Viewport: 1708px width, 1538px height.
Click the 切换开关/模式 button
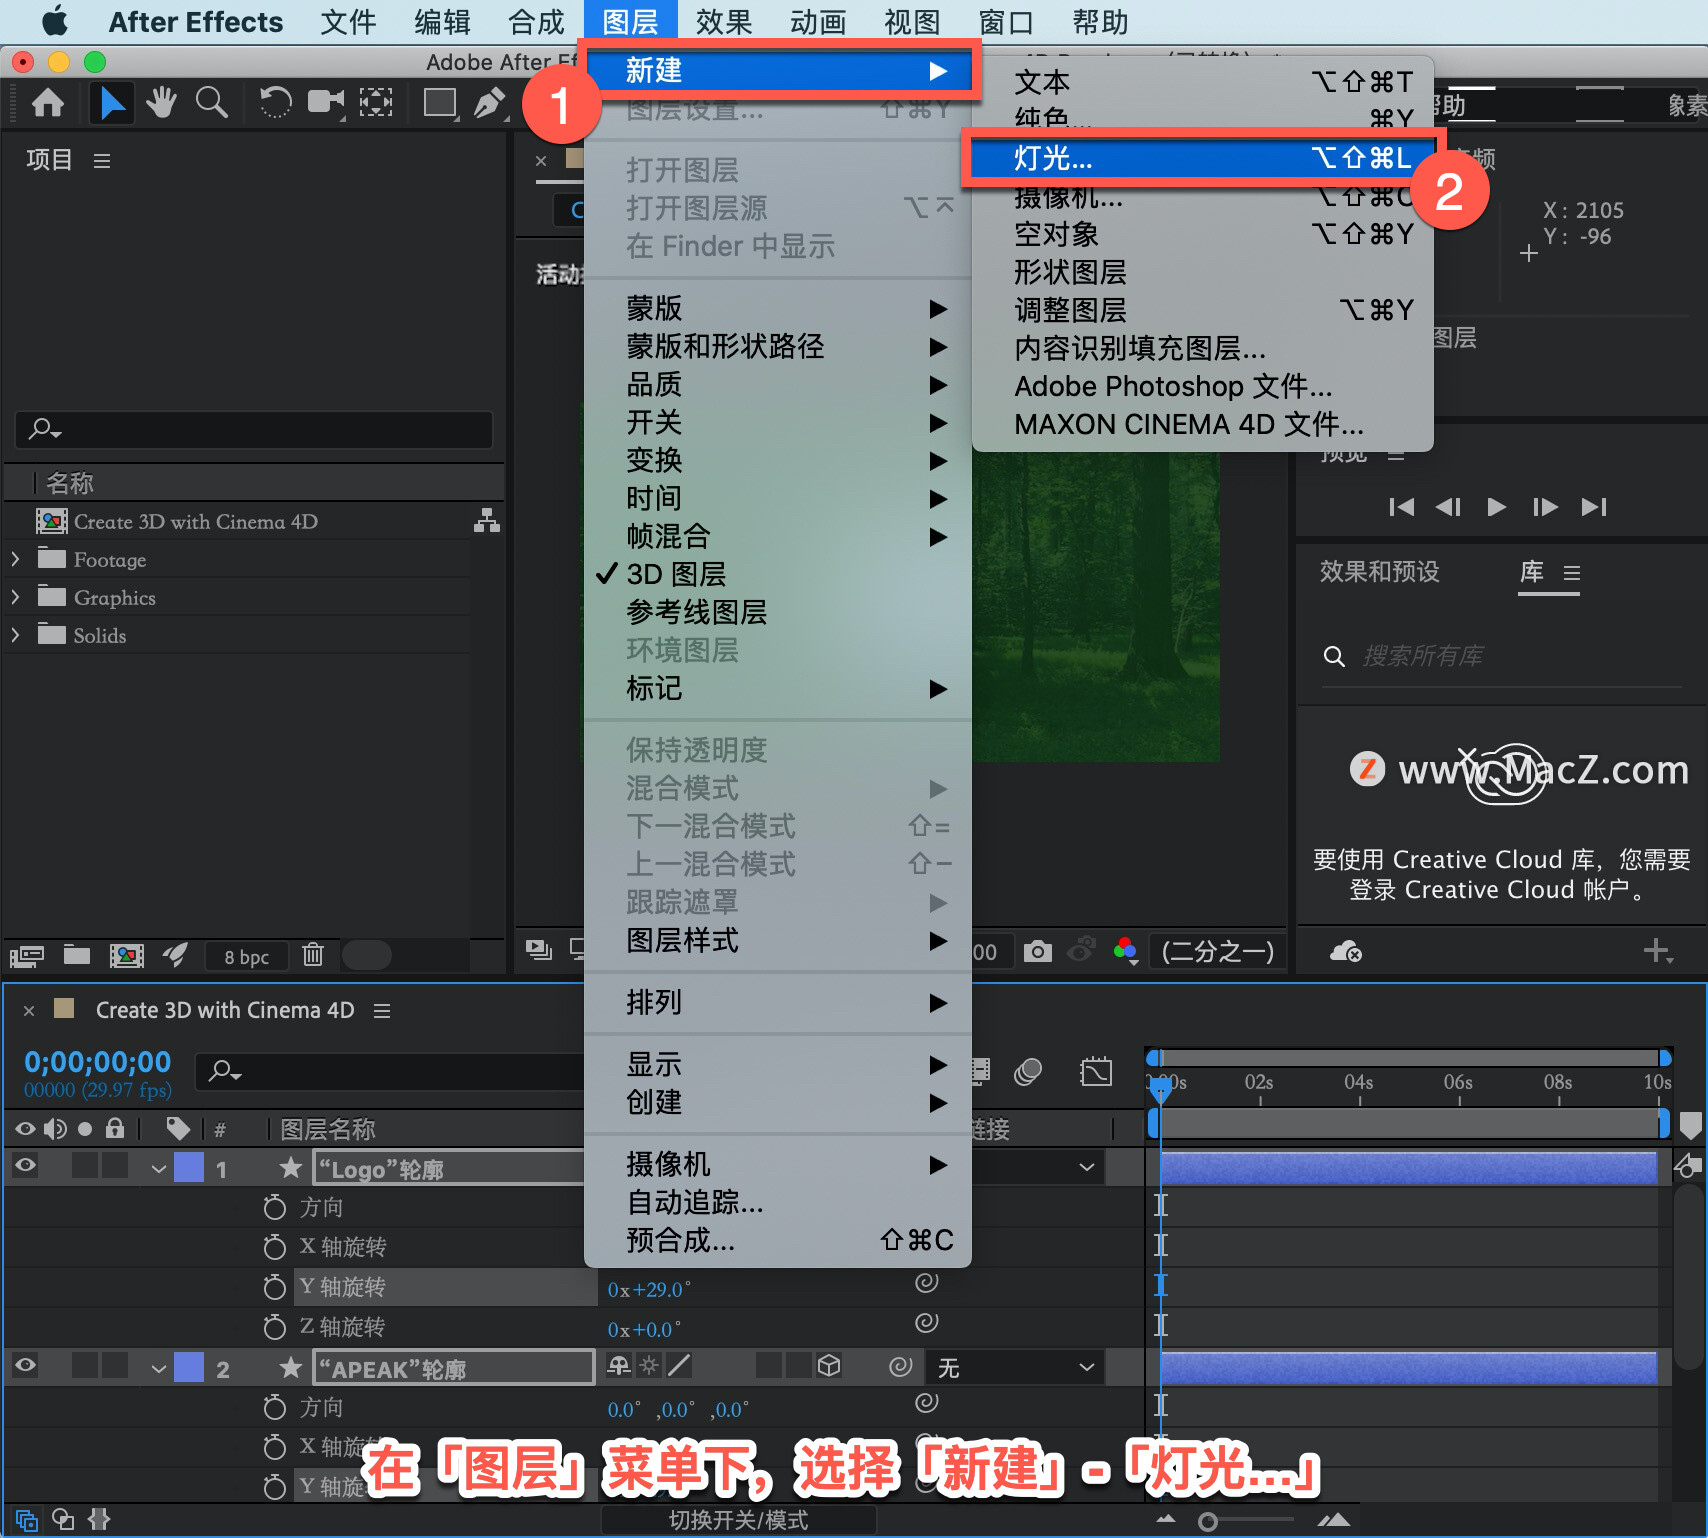point(738,1520)
